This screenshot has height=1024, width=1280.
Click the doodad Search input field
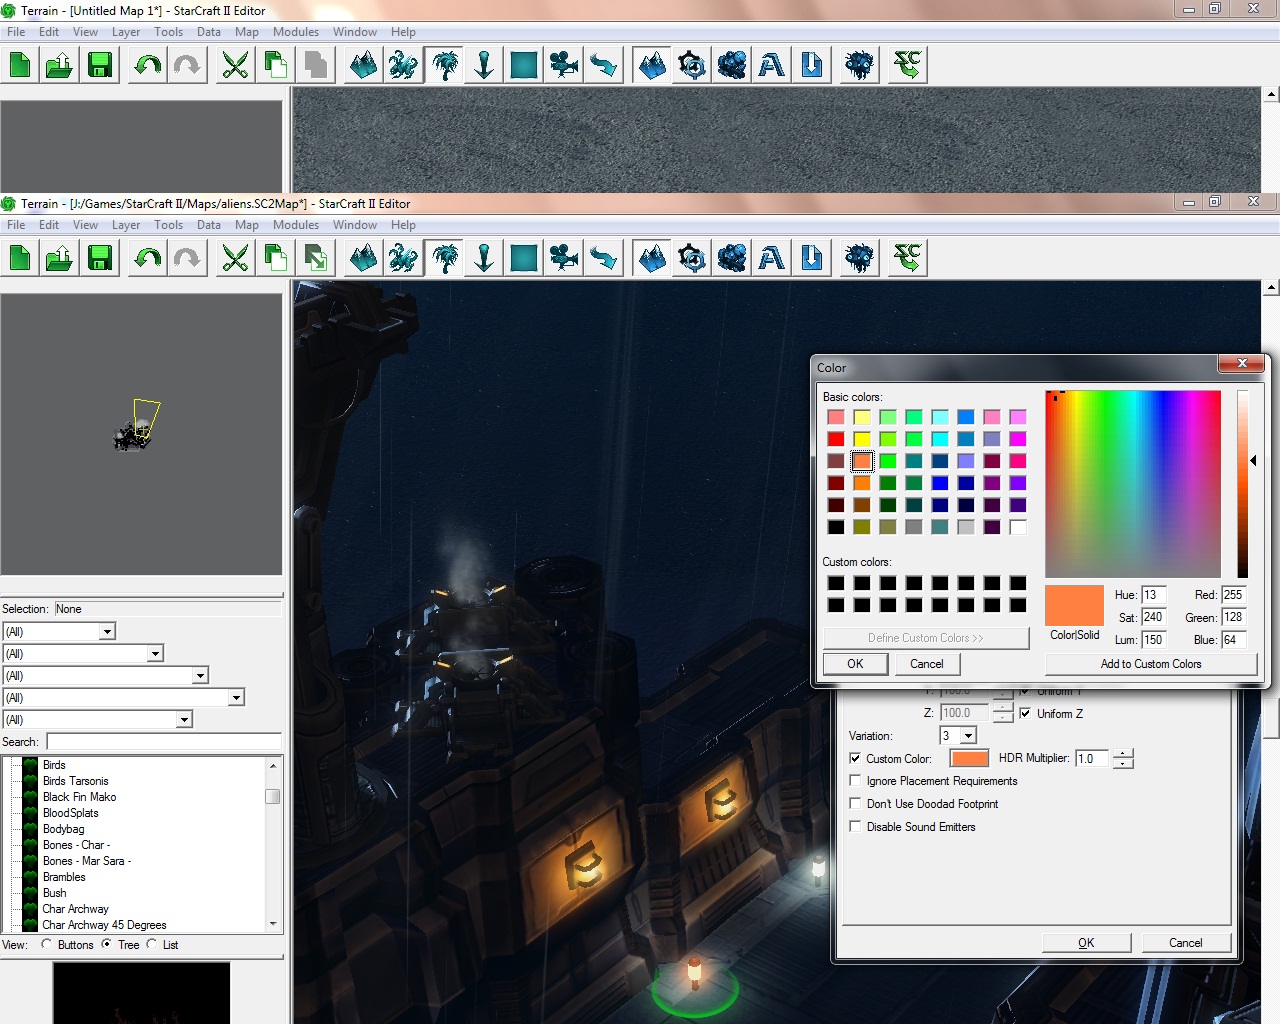pyautogui.click(x=163, y=742)
